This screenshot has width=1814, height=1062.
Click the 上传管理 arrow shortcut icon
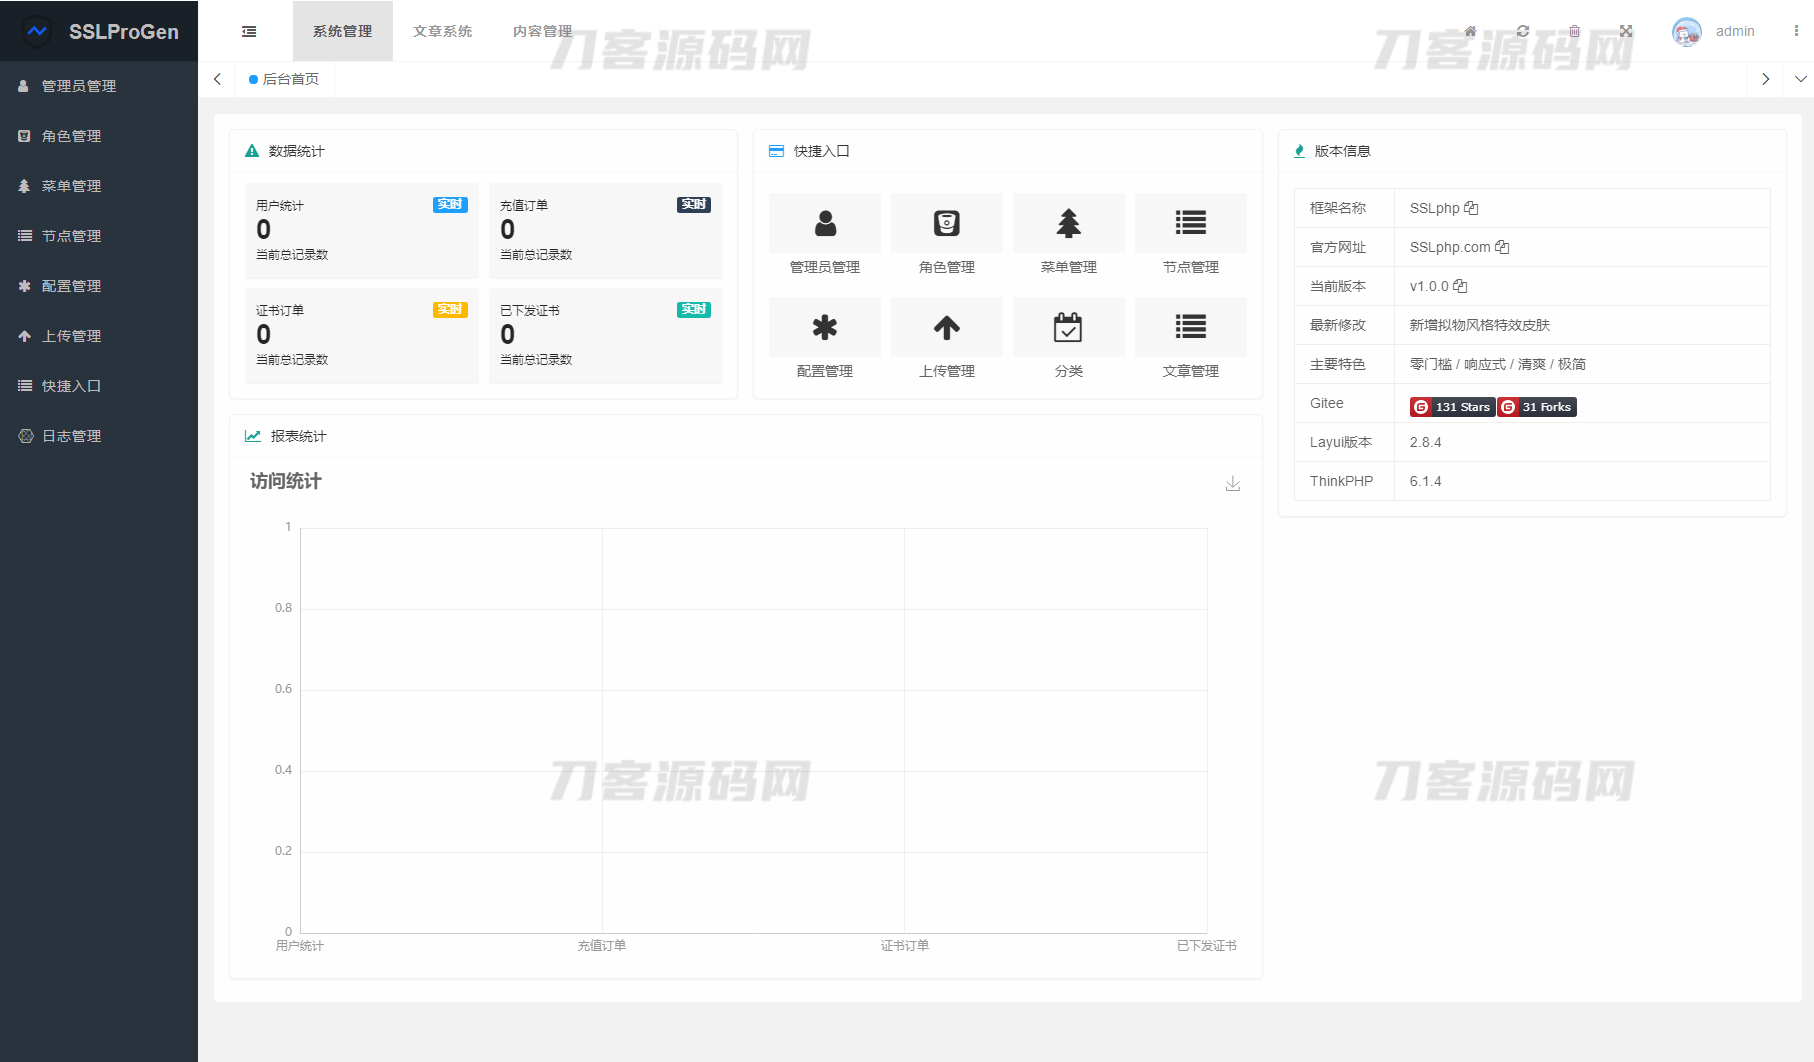(x=946, y=327)
